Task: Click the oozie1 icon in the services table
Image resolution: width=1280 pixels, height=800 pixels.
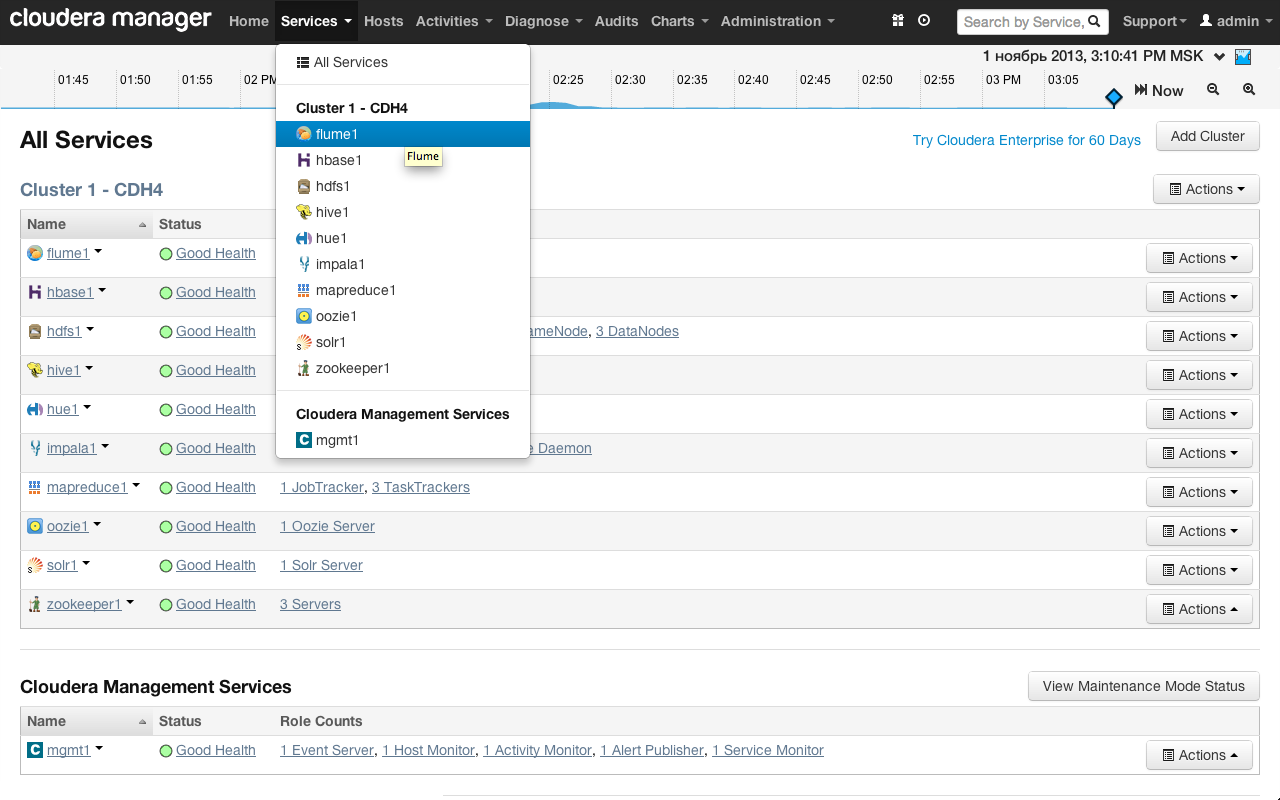Action: 35,526
